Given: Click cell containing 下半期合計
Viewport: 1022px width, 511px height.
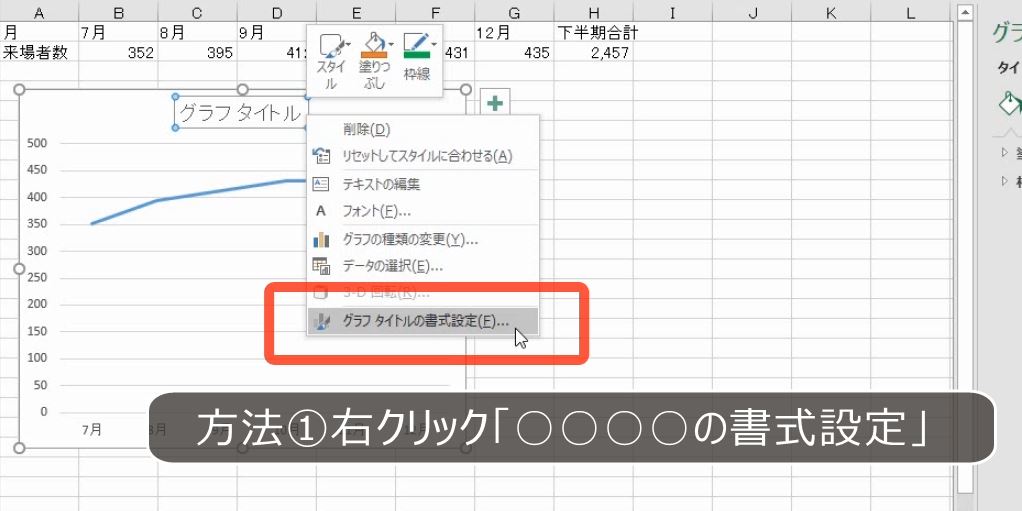Looking at the screenshot, I should [597, 33].
